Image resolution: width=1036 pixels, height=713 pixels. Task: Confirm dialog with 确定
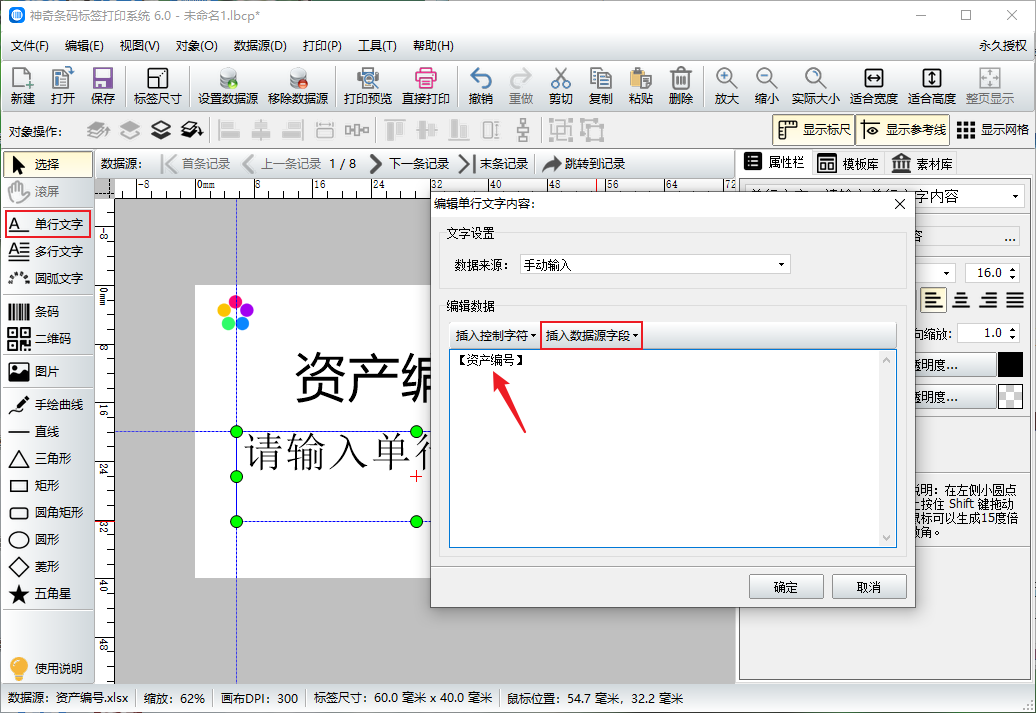click(x=786, y=587)
